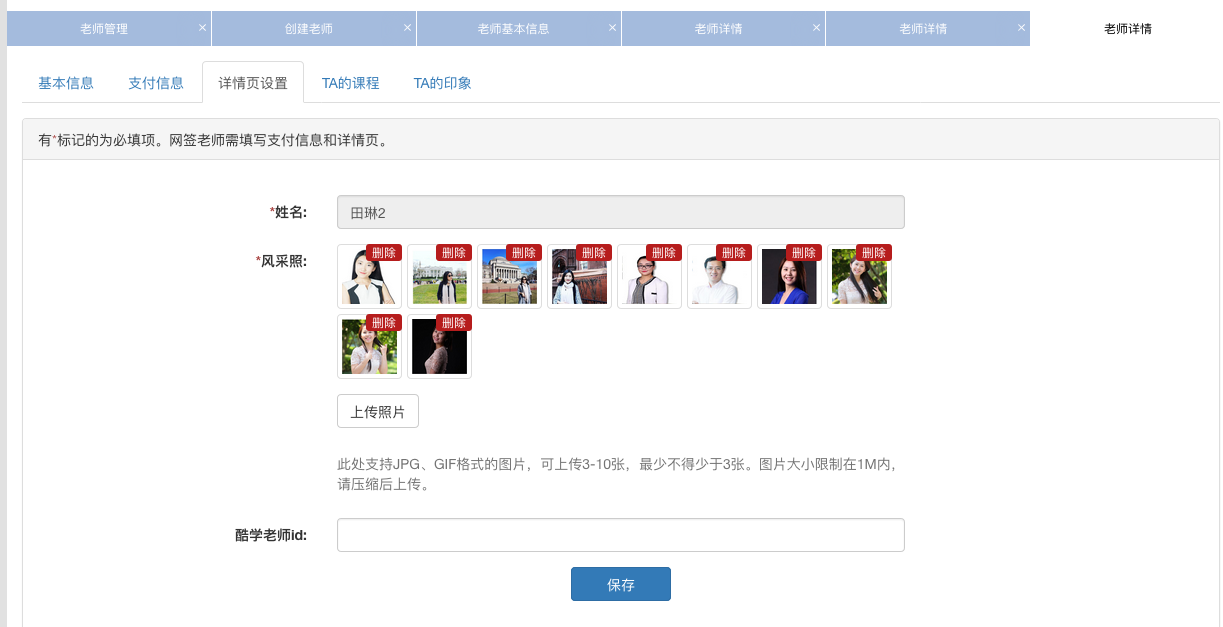Delete the foliage photo beside the blue blazer

874,253
